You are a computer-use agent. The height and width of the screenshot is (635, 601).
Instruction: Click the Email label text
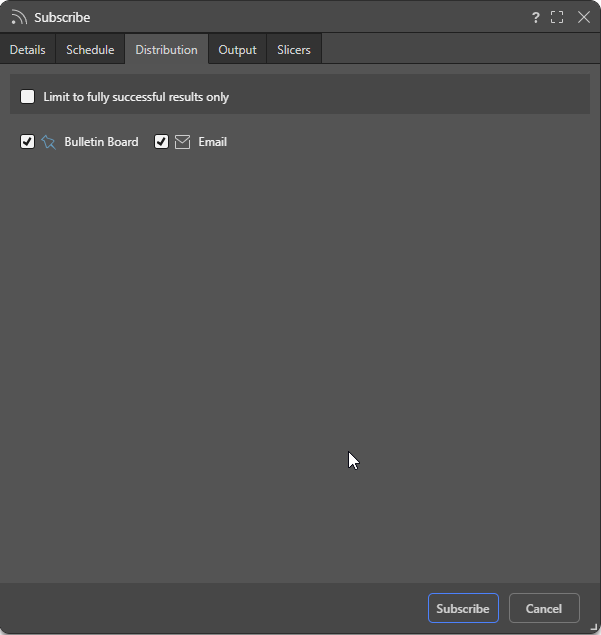[x=213, y=142]
